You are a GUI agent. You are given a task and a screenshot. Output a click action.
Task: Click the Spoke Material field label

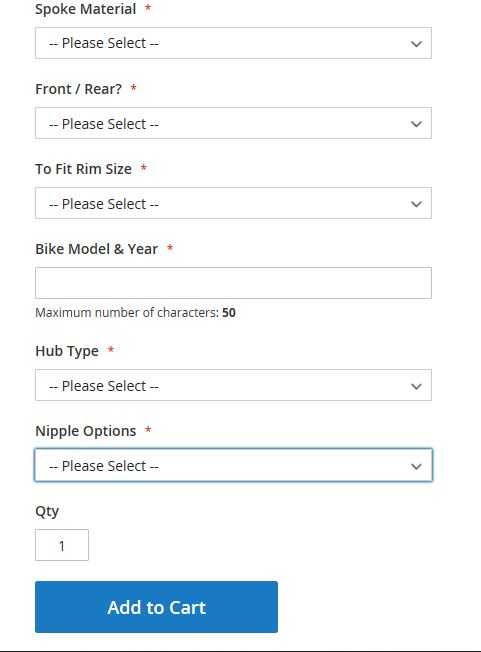pos(86,9)
